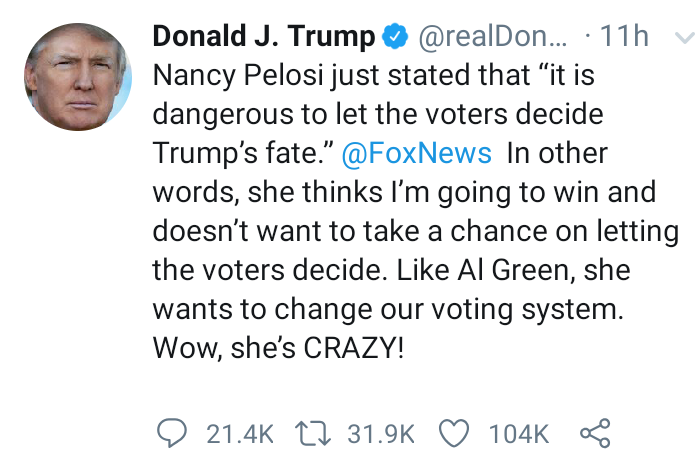Image resolution: width=696 pixels, height=462 pixels.
Task: Like the tweet with the heart icon
Action: point(454,433)
